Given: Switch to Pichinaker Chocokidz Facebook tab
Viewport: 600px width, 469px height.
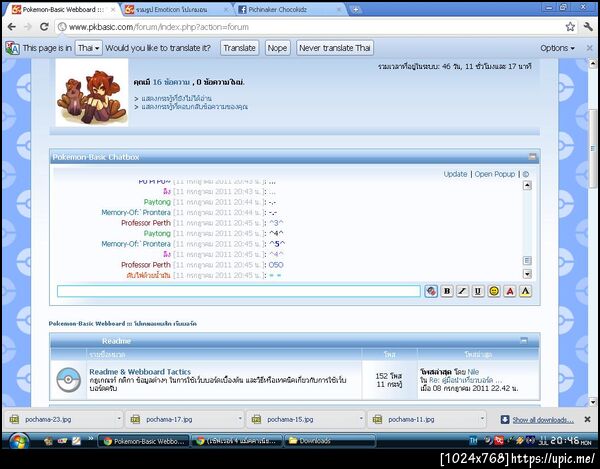Looking at the screenshot, I should (x=289, y=10).
